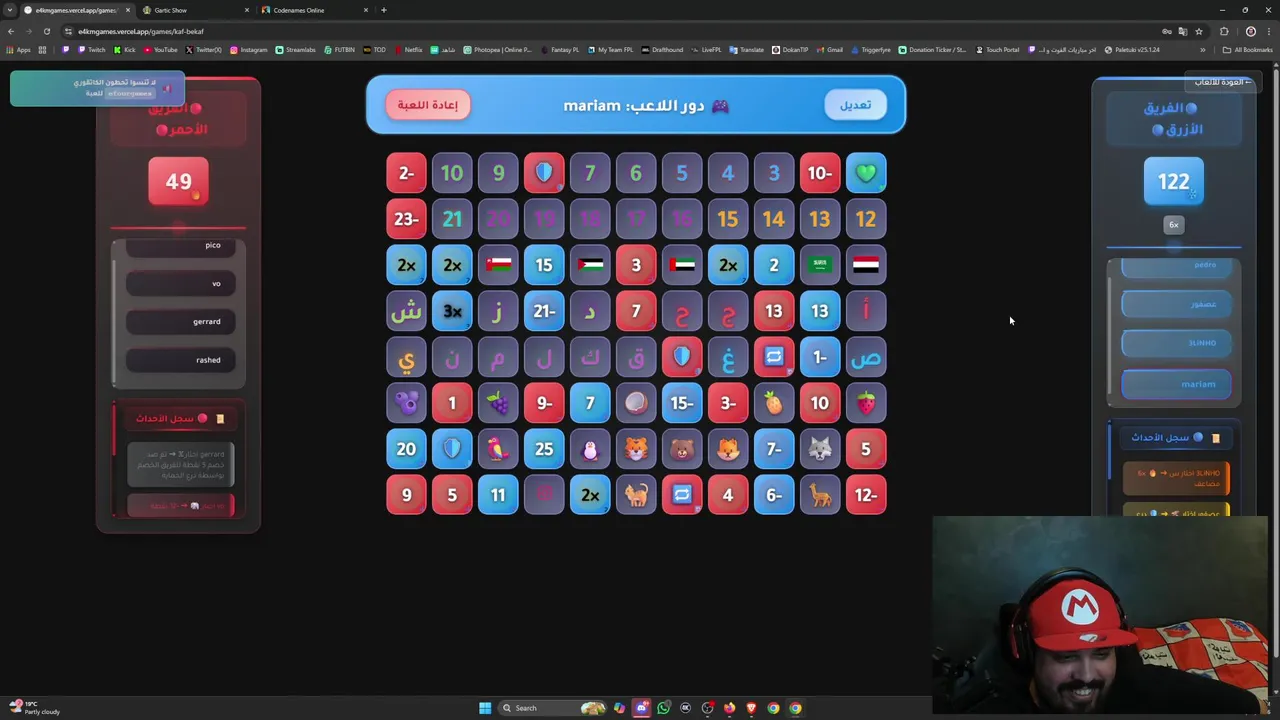Reload the current page

tap(46, 31)
